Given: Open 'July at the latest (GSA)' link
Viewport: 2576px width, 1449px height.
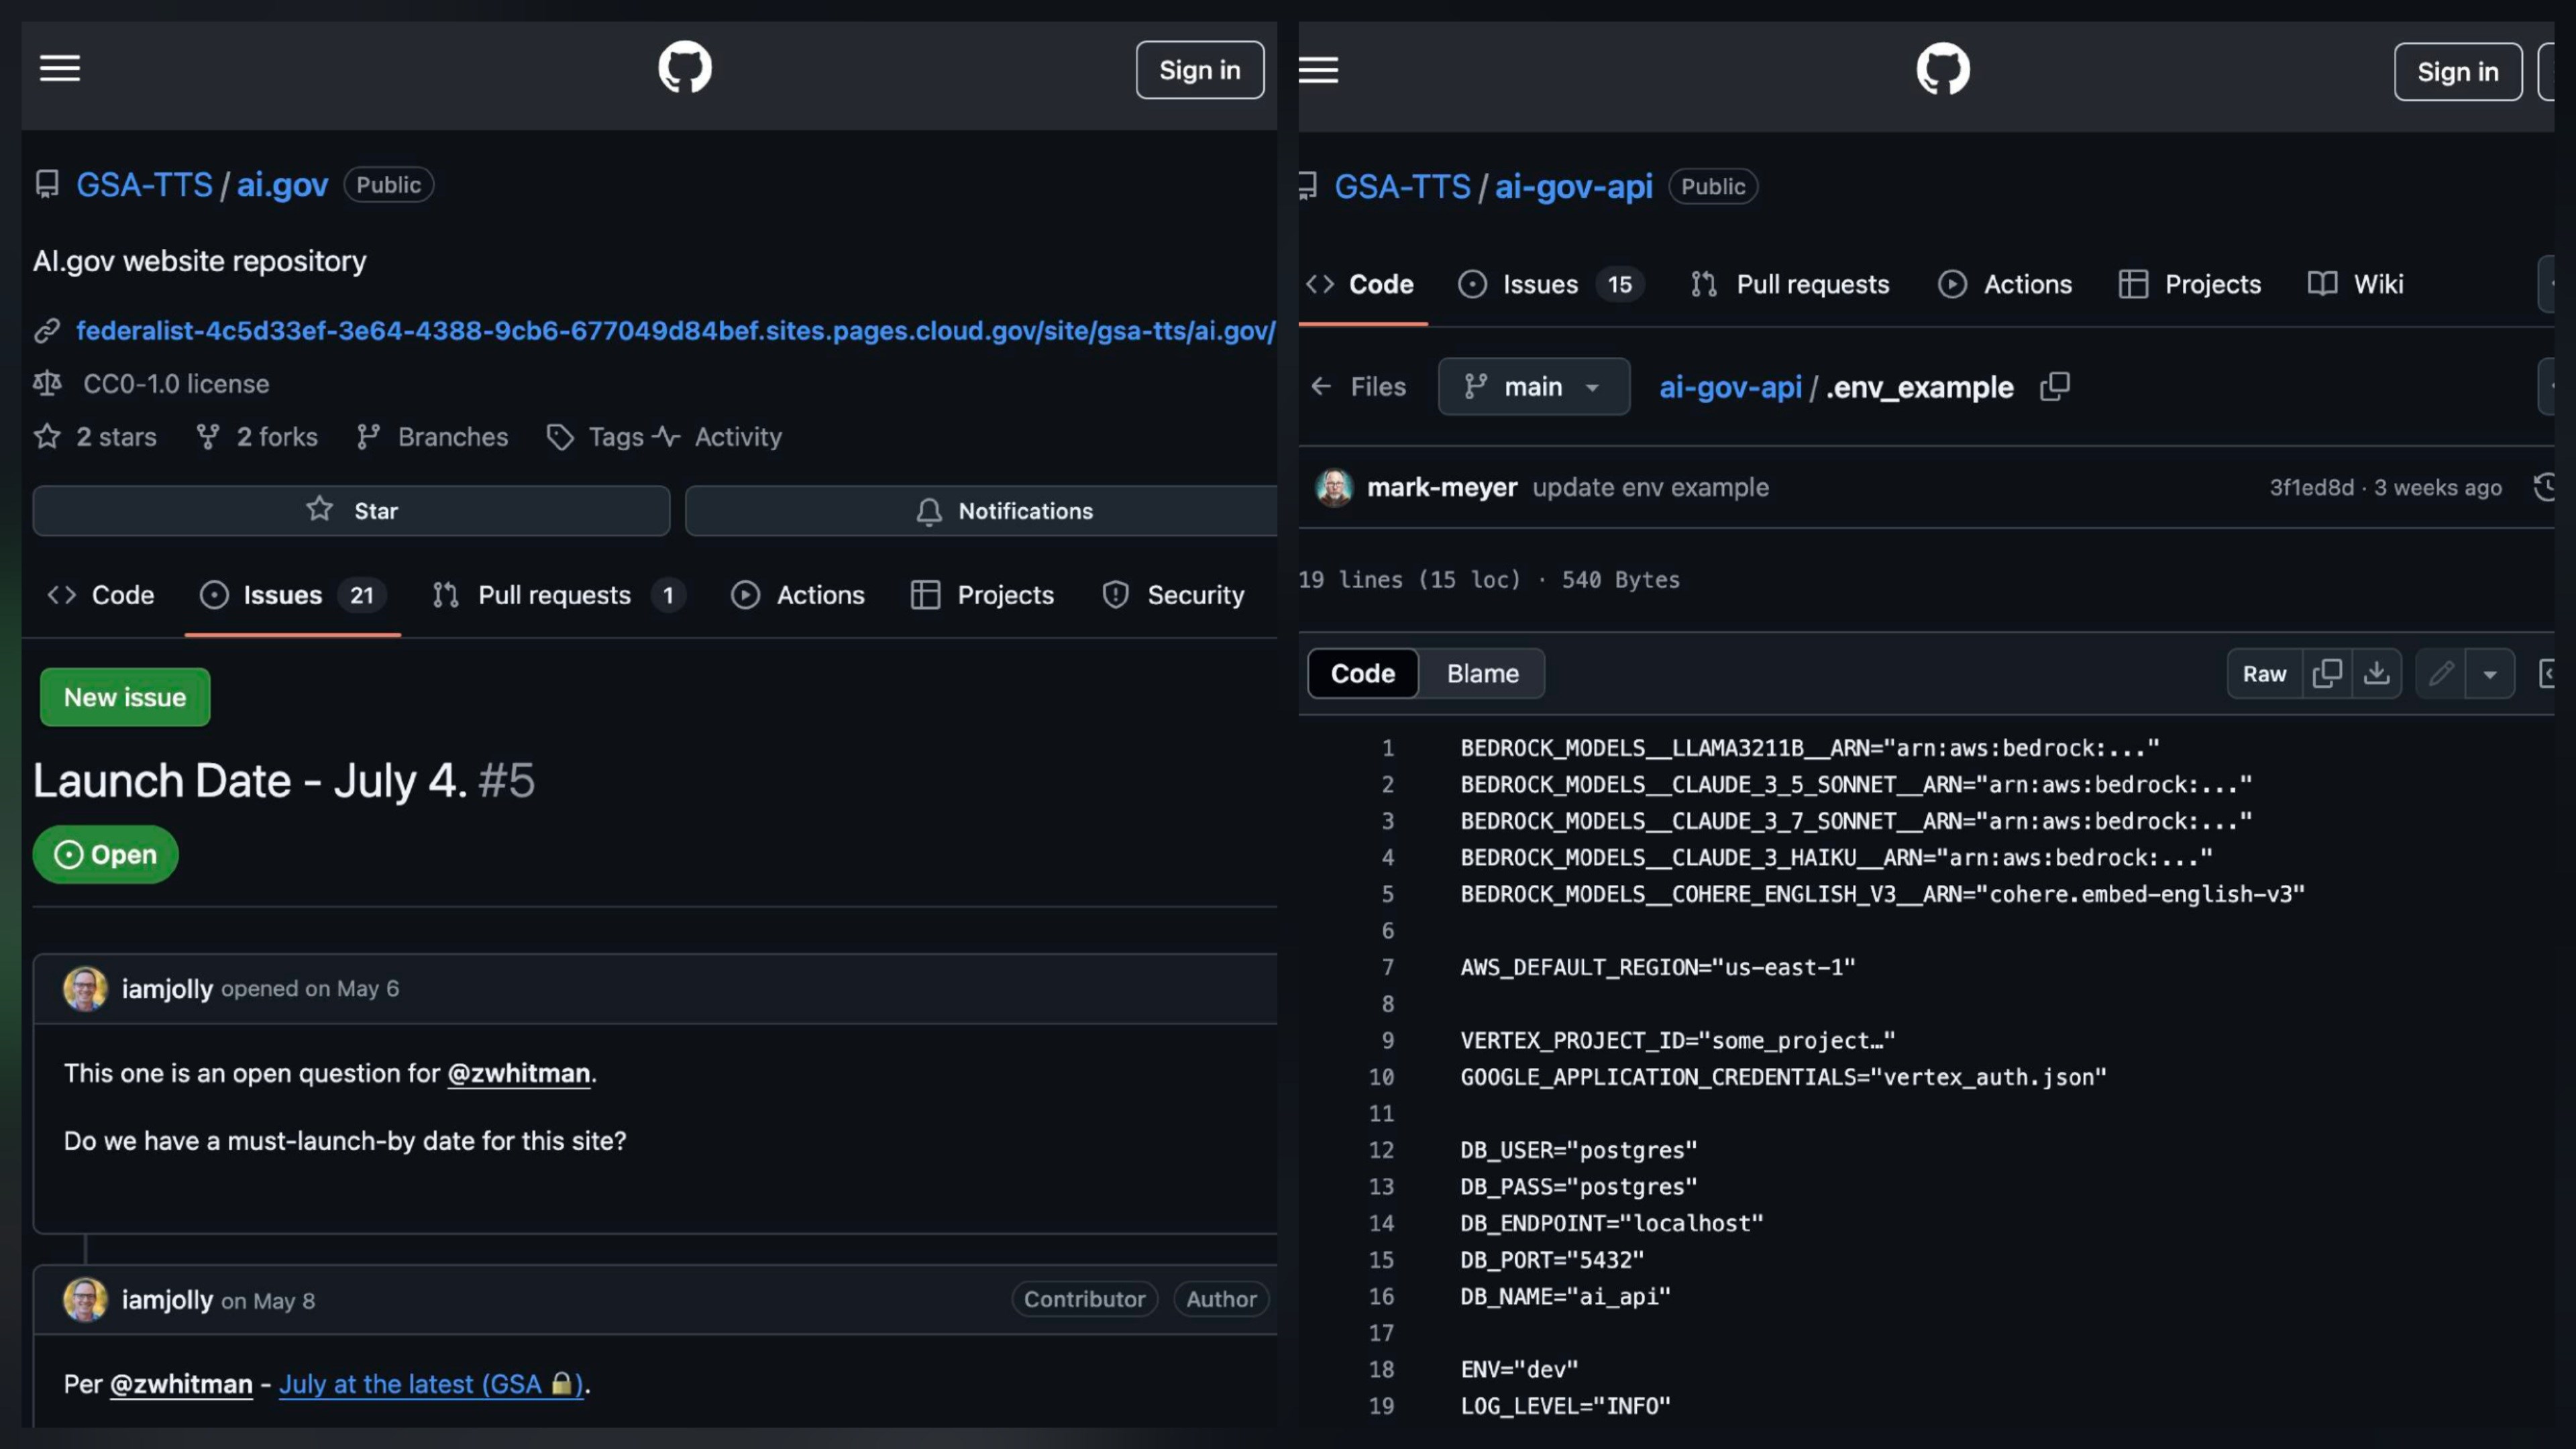Looking at the screenshot, I should point(431,1384).
